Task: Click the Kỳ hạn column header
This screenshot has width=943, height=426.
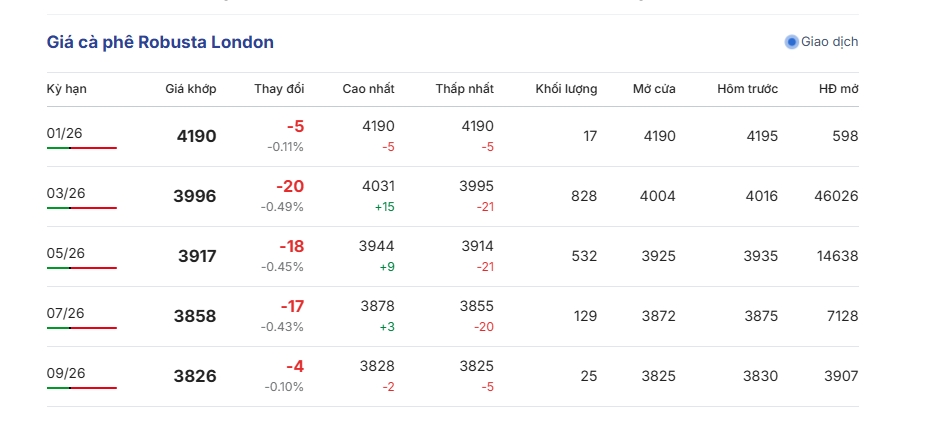Action: coord(67,89)
